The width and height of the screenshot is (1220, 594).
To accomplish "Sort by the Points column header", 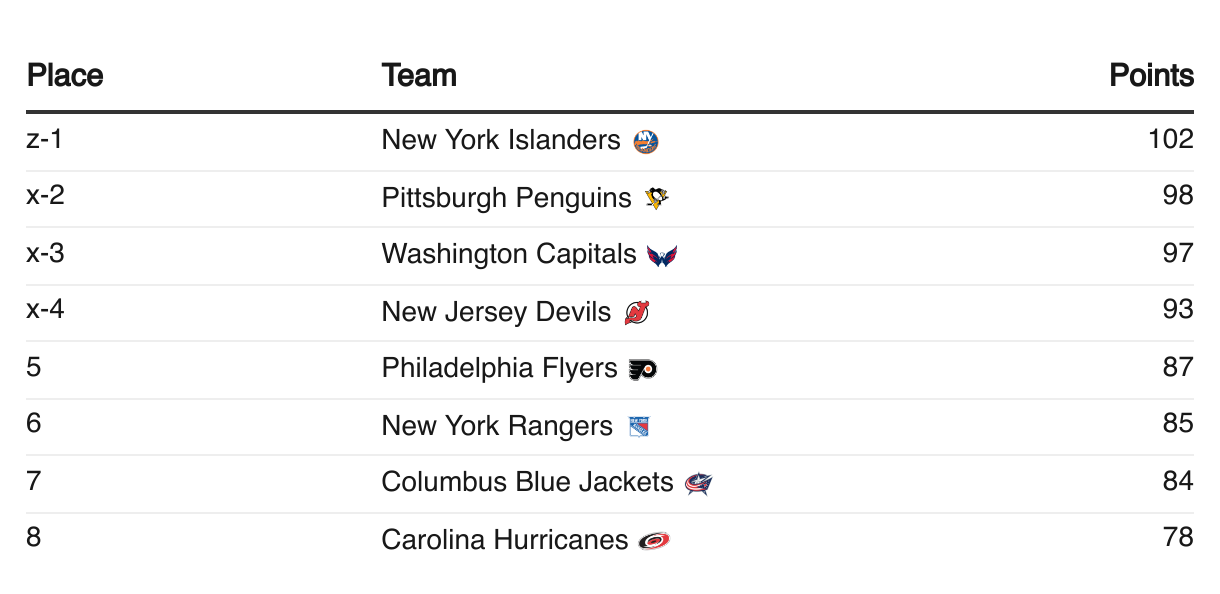I will 1151,76.
